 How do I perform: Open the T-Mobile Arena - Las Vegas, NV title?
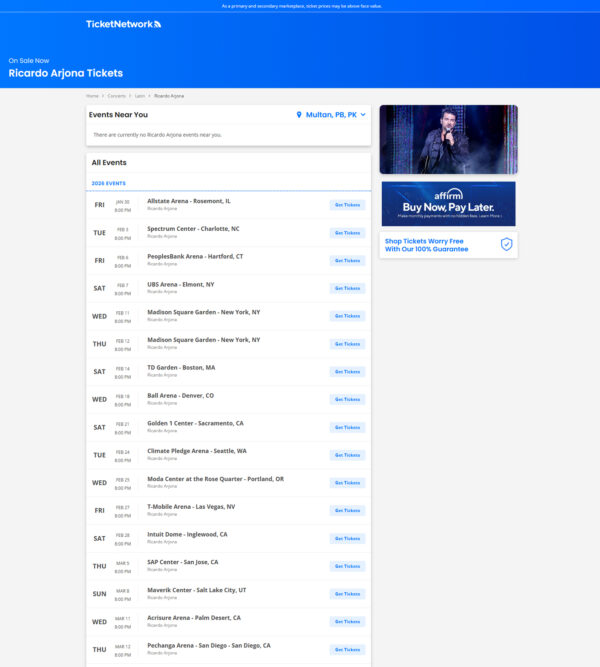point(191,507)
